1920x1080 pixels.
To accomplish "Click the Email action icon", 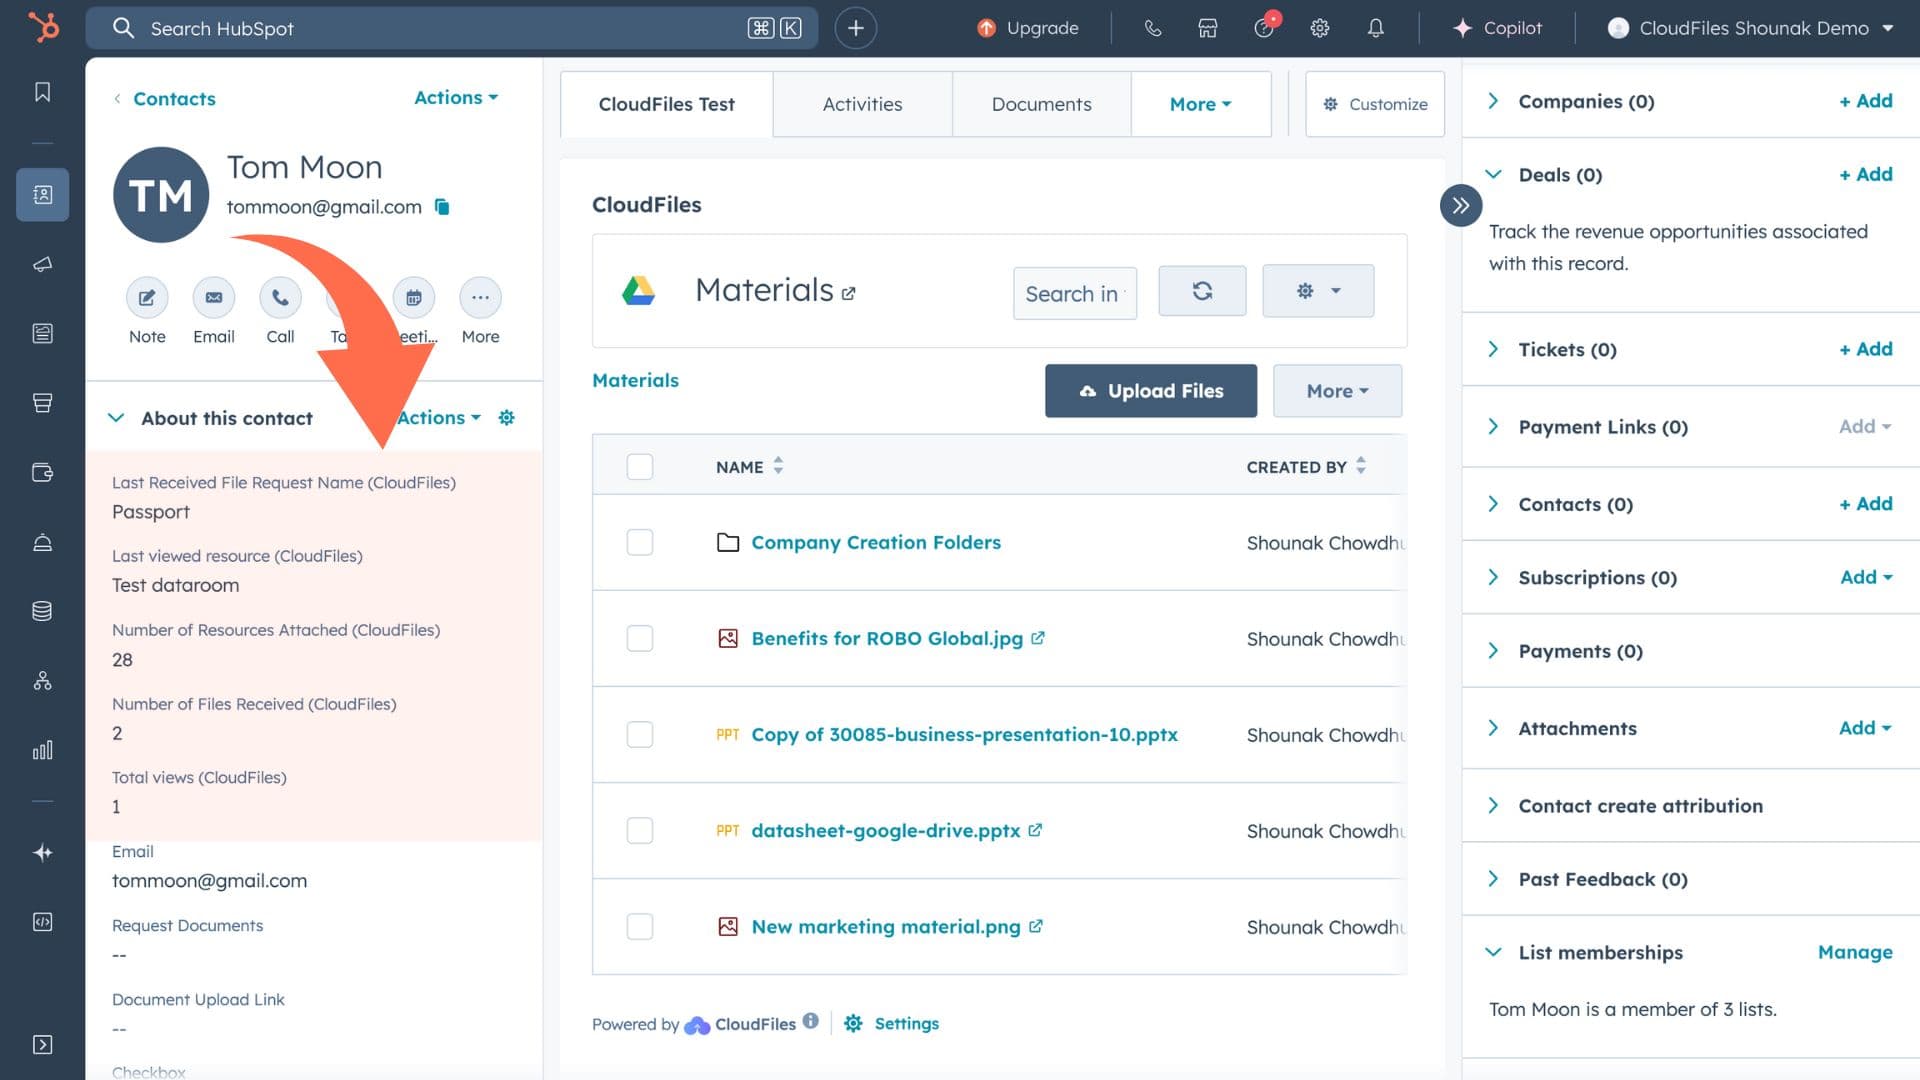I will tap(213, 298).
